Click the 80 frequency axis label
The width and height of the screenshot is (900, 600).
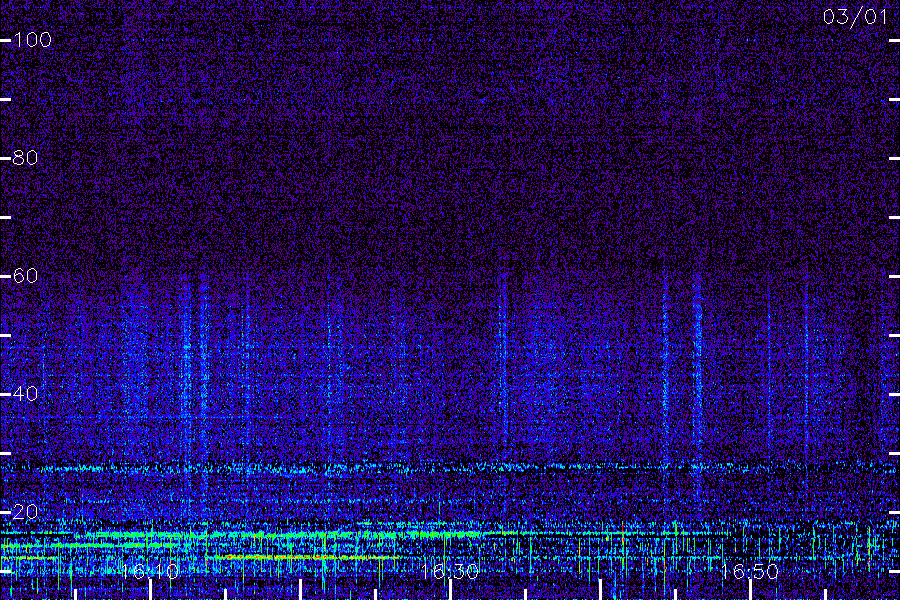(x=25, y=158)
